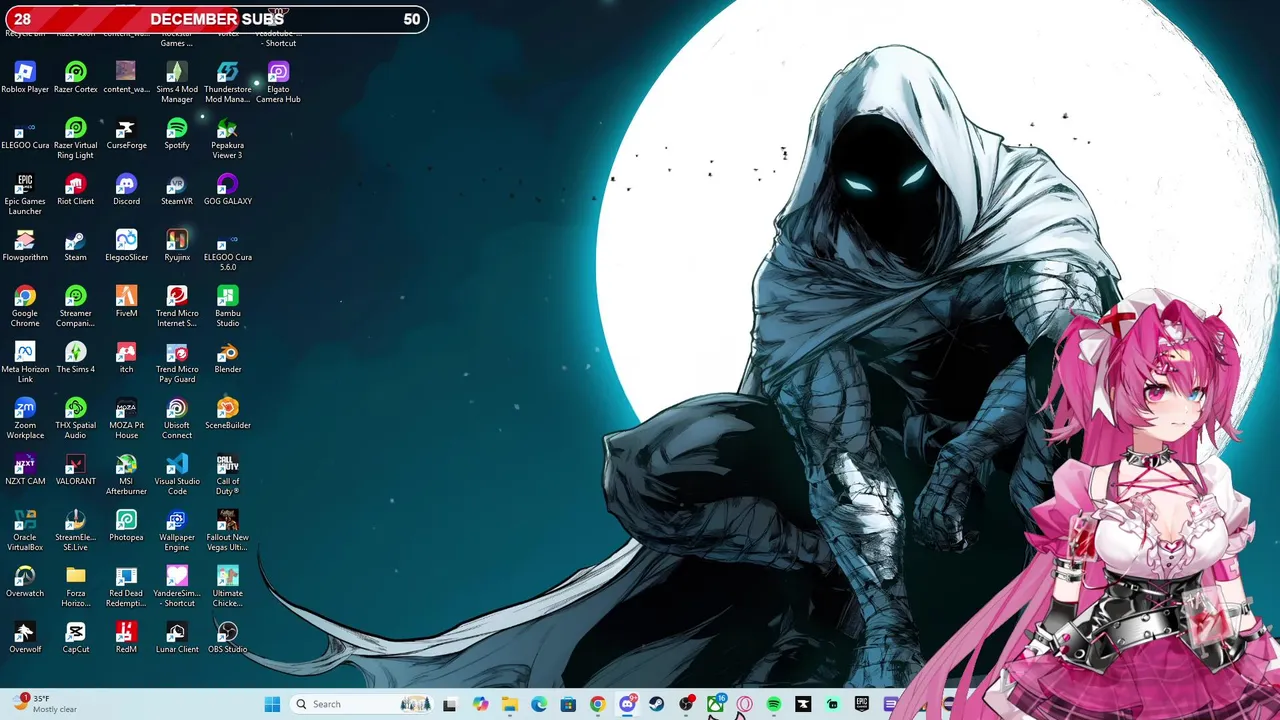This screenshot has height=720, width=1280.
Task: Open the Oracle VirtualBox desktop icon
Action: pos(25,531)
